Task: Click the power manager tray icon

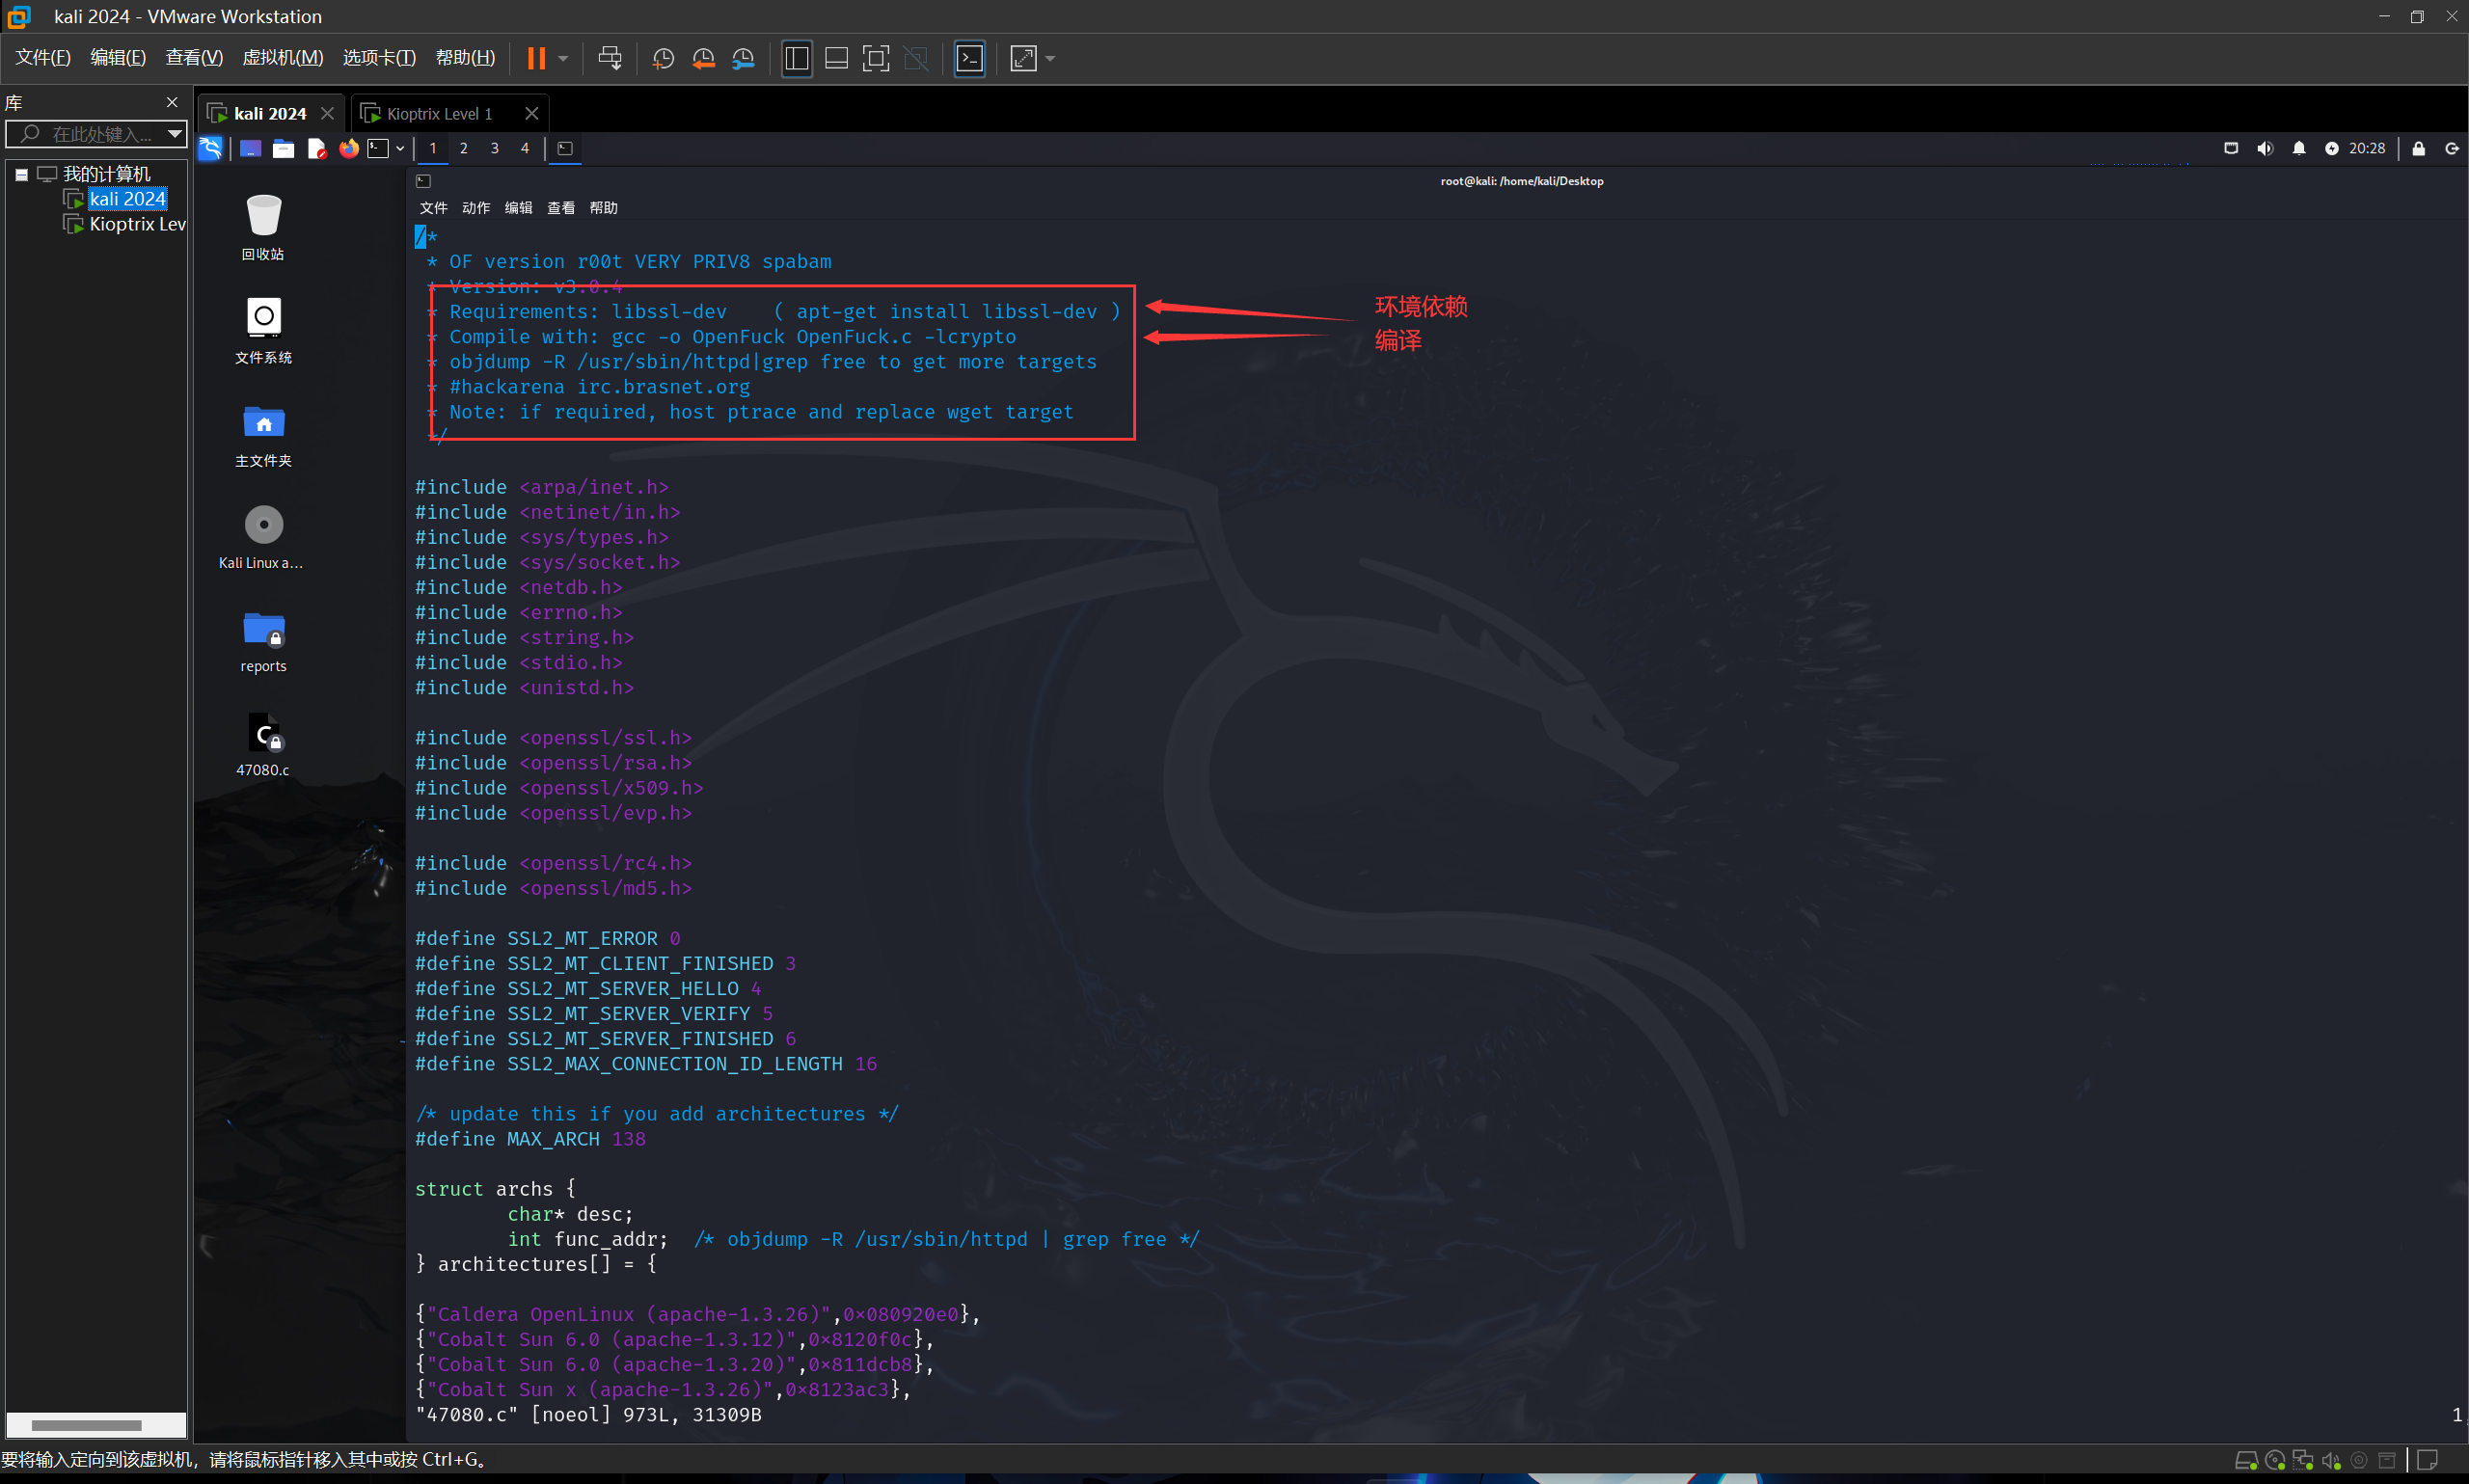Action: (2332, 148)
